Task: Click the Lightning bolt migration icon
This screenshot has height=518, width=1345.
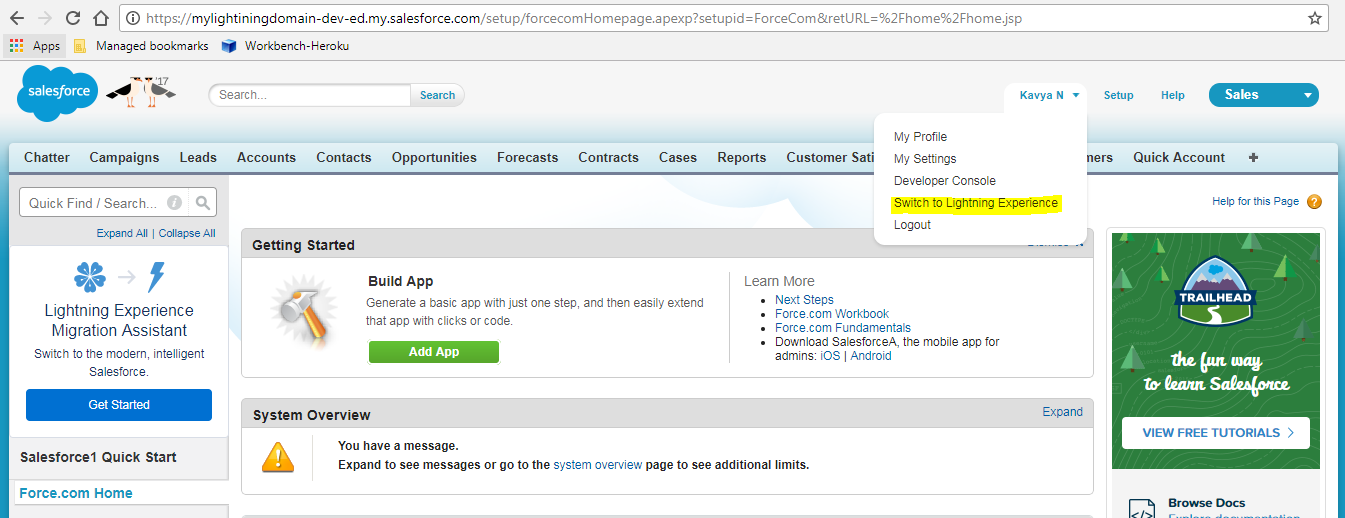Action: (156, 277)
